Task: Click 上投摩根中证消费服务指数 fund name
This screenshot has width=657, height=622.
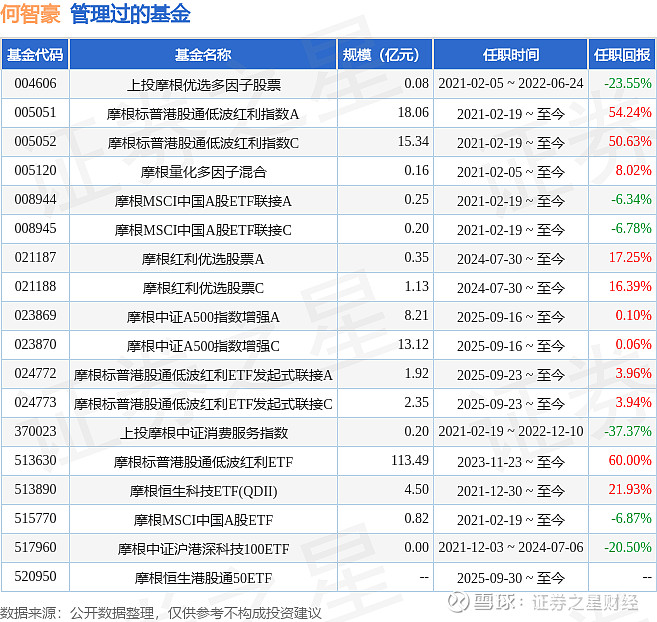Action: click(204, 432)
